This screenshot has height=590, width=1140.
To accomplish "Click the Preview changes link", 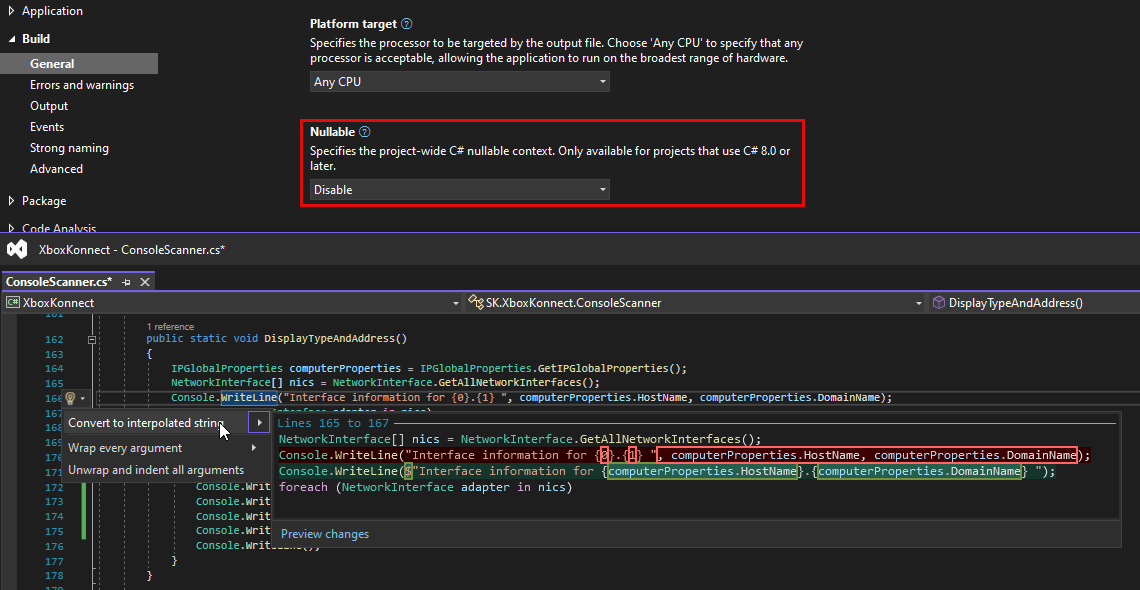I will click(324, 533).
